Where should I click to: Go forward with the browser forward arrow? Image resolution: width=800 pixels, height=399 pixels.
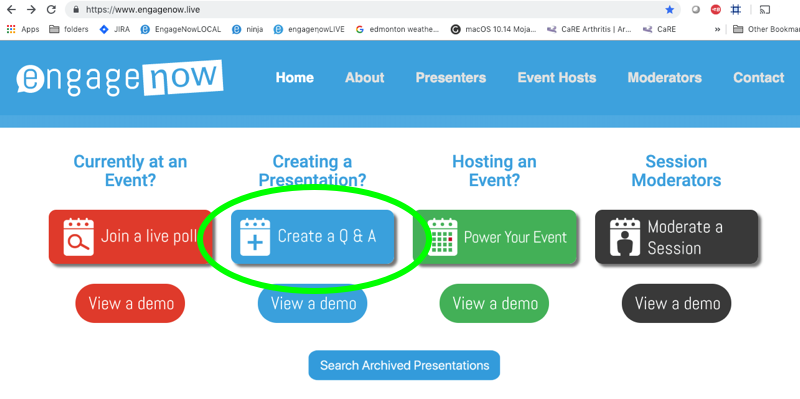coord(31,9)
